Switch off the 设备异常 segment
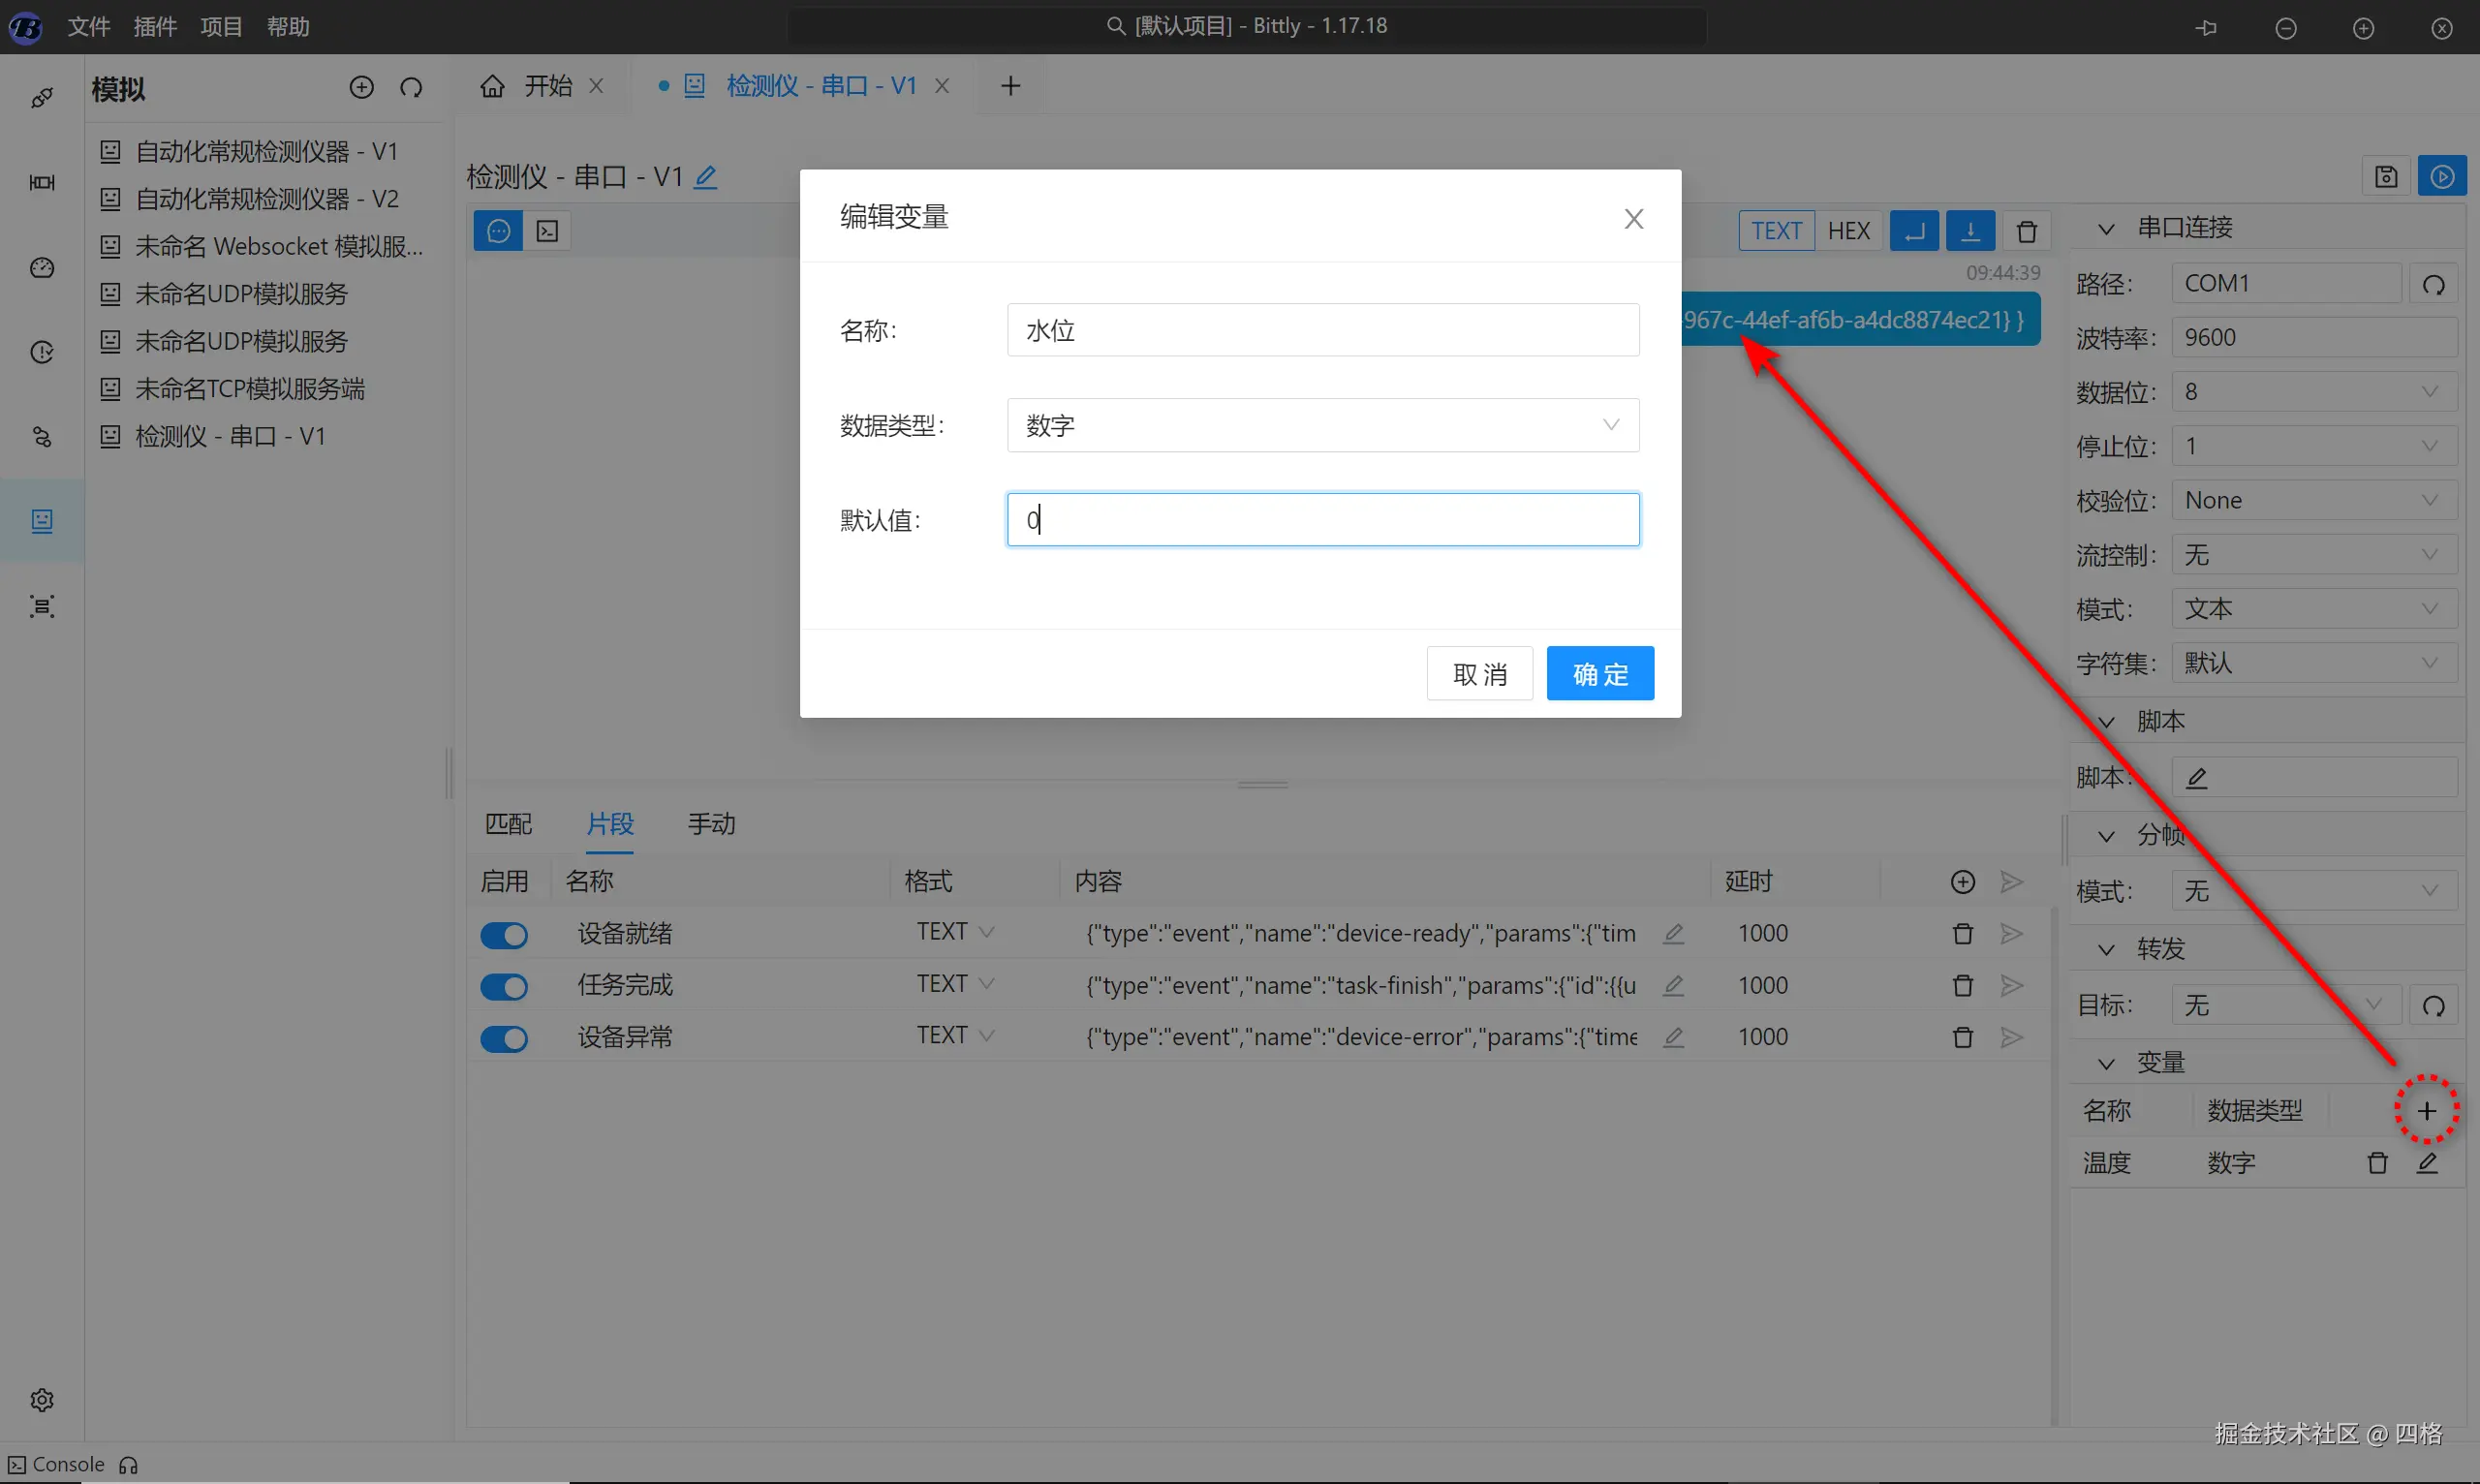This screenshot has width=2480, height=1484. (504, 1039)
